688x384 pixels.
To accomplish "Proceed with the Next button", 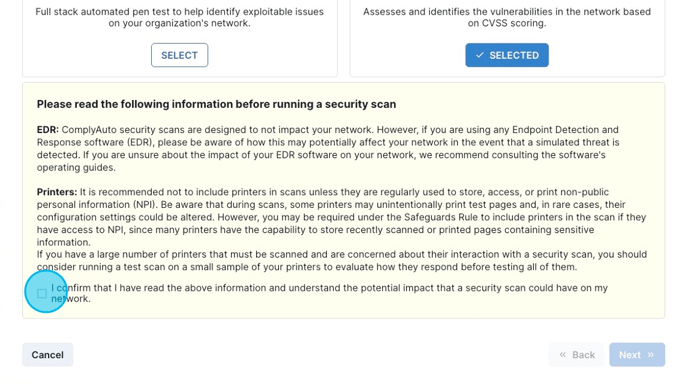I will [x=637, y=355].
